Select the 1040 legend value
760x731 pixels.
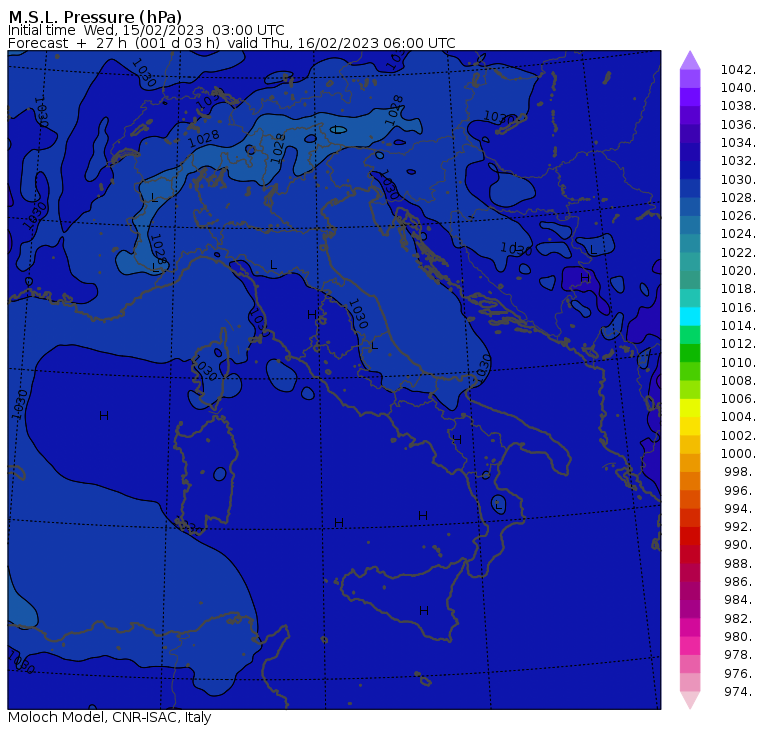point(738,88)
